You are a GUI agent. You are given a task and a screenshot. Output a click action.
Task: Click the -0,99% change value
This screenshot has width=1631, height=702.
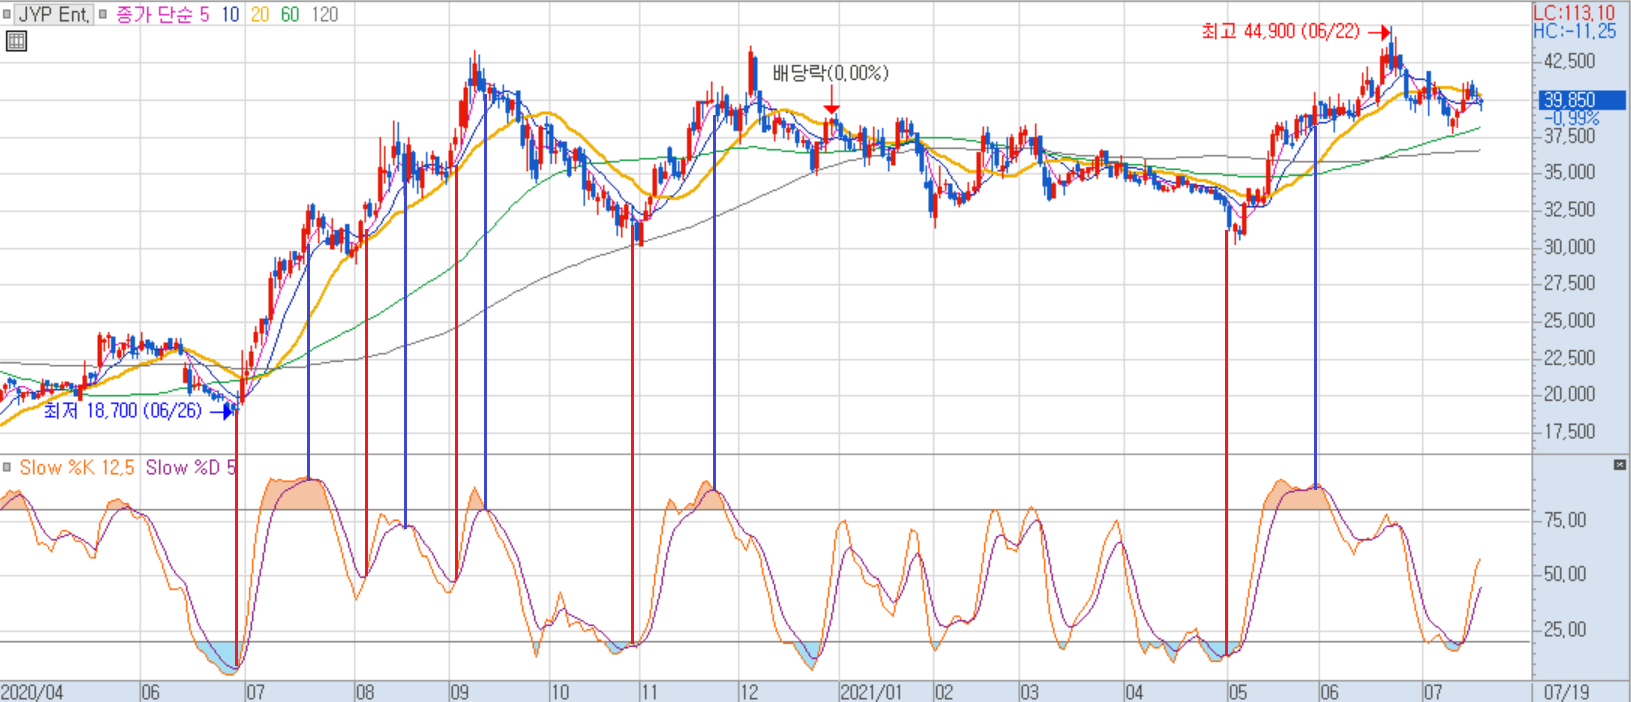(x=1572, y=118)
